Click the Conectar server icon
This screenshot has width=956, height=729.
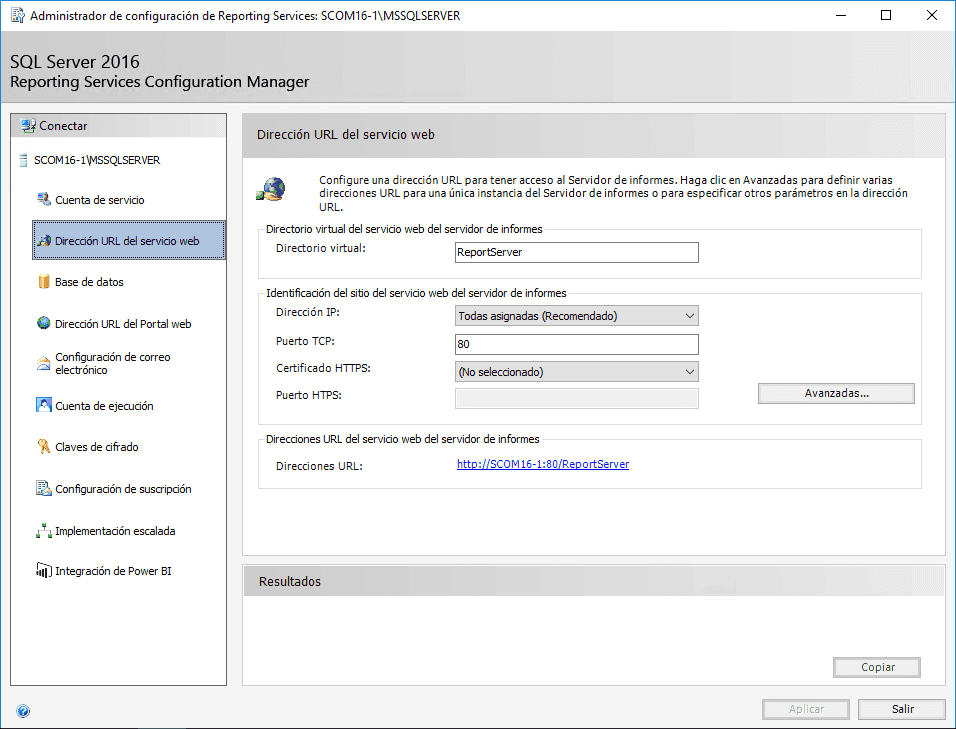(x=27, y=126)
